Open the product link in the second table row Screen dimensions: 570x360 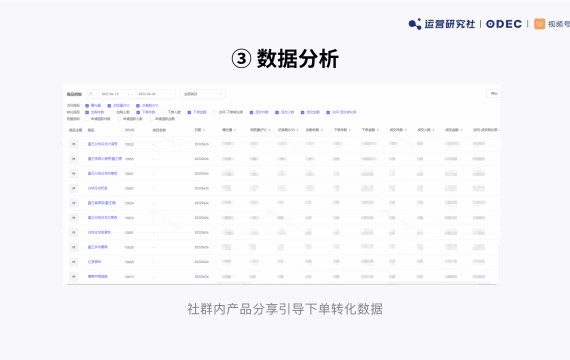click(105, 159)
